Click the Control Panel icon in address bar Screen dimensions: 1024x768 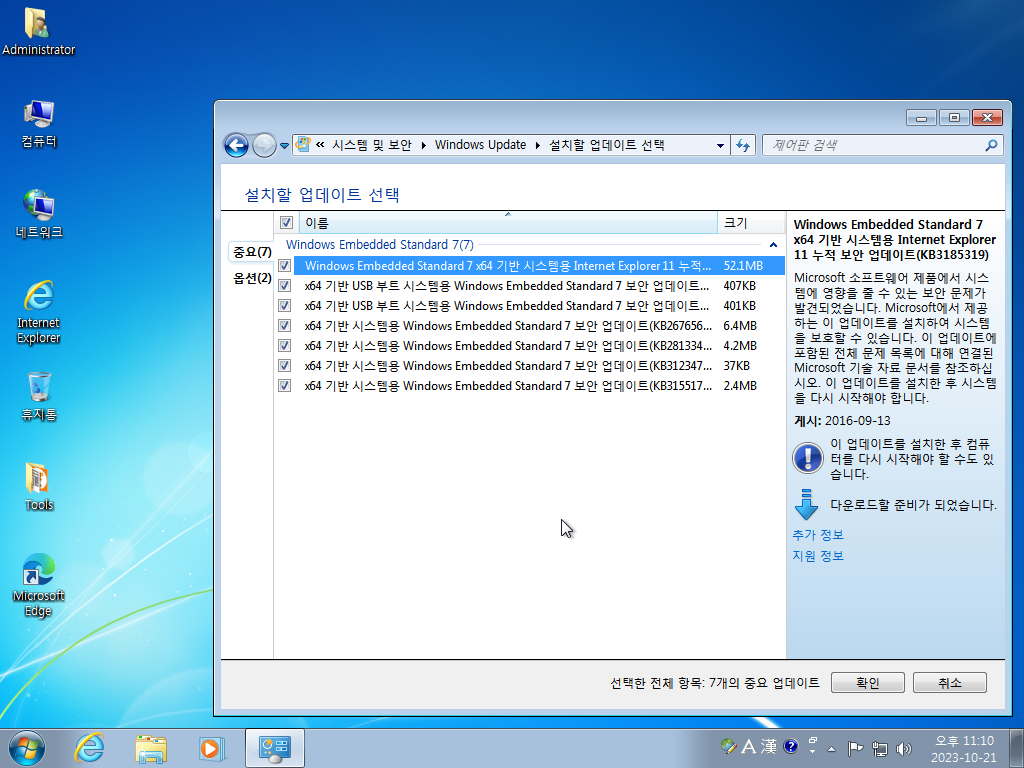point(303,144)
